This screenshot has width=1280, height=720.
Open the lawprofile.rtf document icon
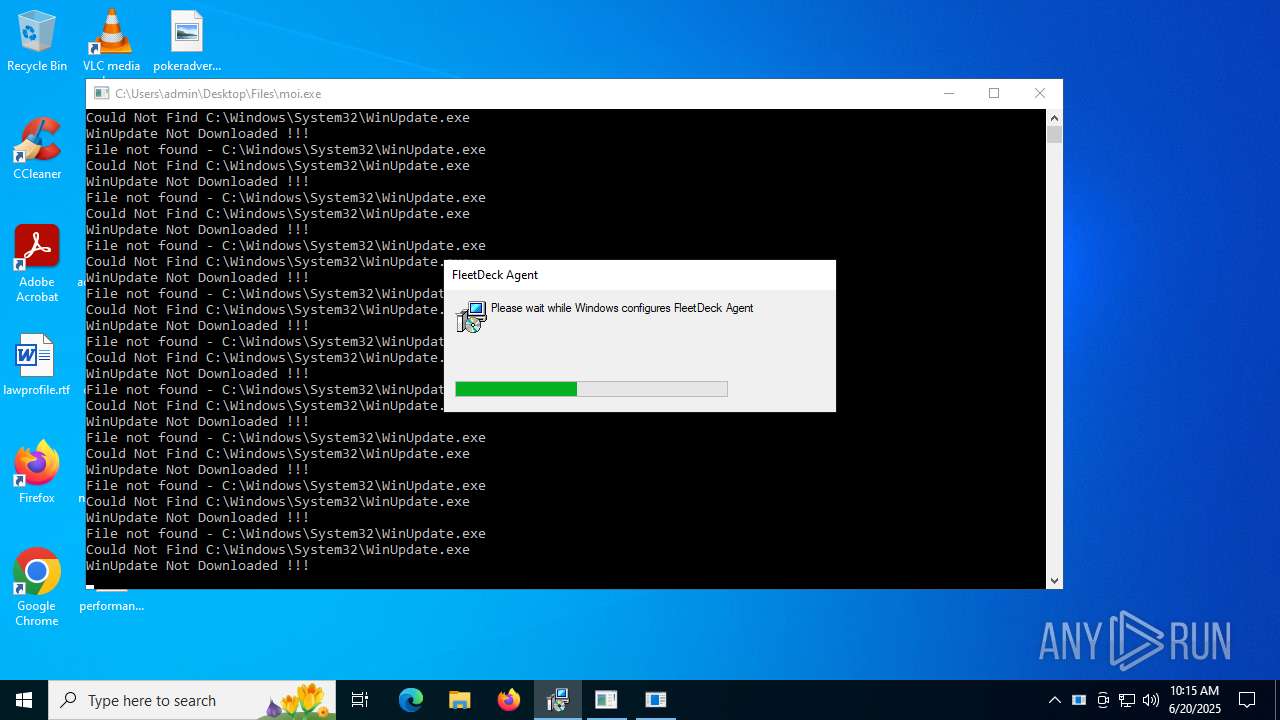[x=37, y=365]
